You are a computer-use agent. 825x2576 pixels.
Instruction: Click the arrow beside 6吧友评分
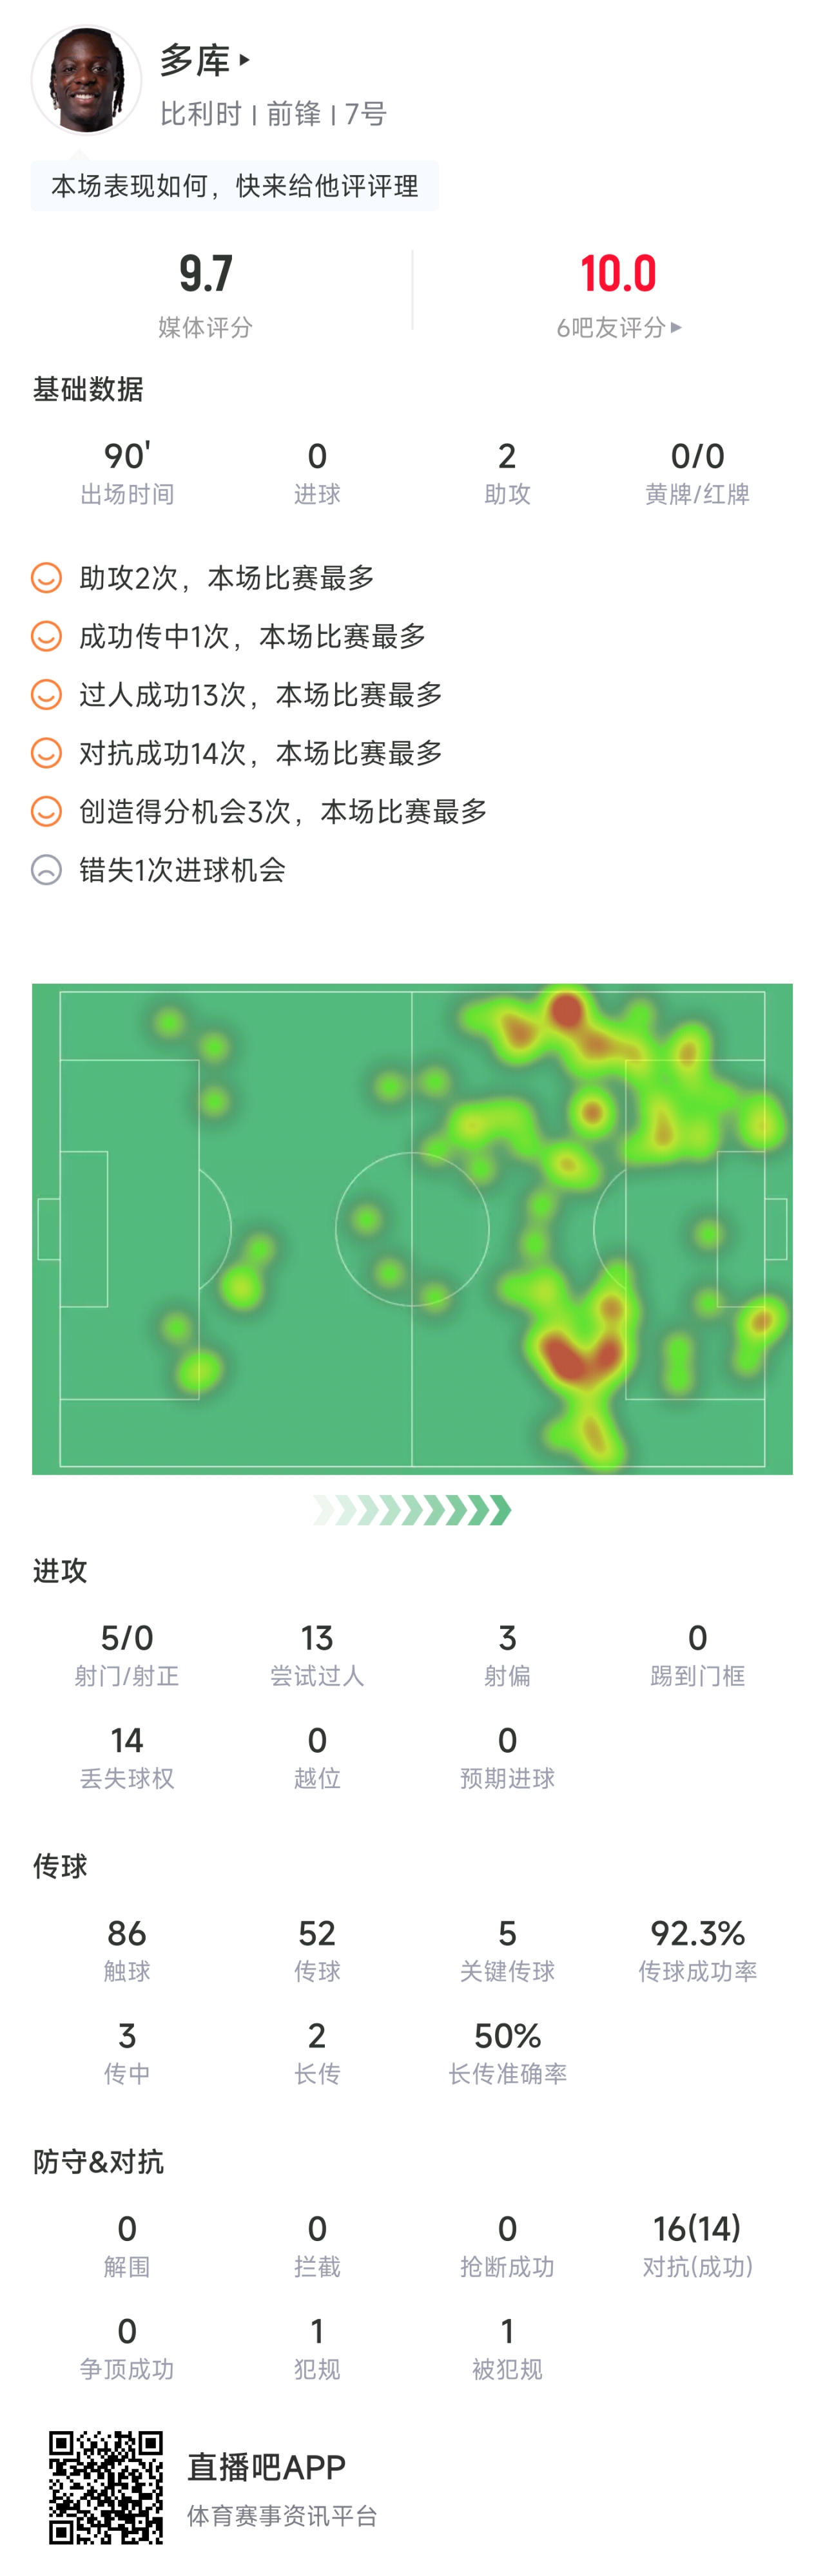coord(677,327)
